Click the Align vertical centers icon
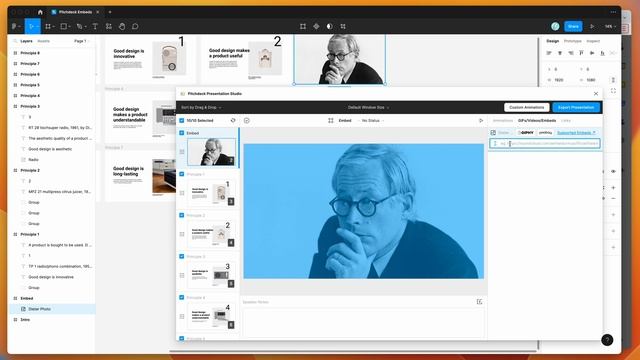Screen dimensions: 640x360 [592, 53]
